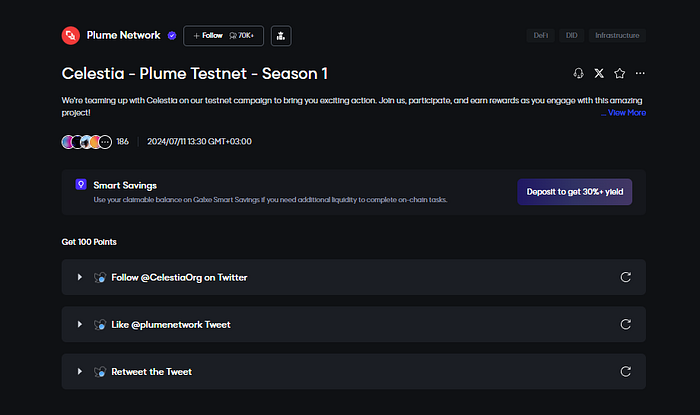The width and height of the screenshot is (700, 415).
Task: Click task icon beside Follow @CelestiaOrg
Action: coord(100,278)
